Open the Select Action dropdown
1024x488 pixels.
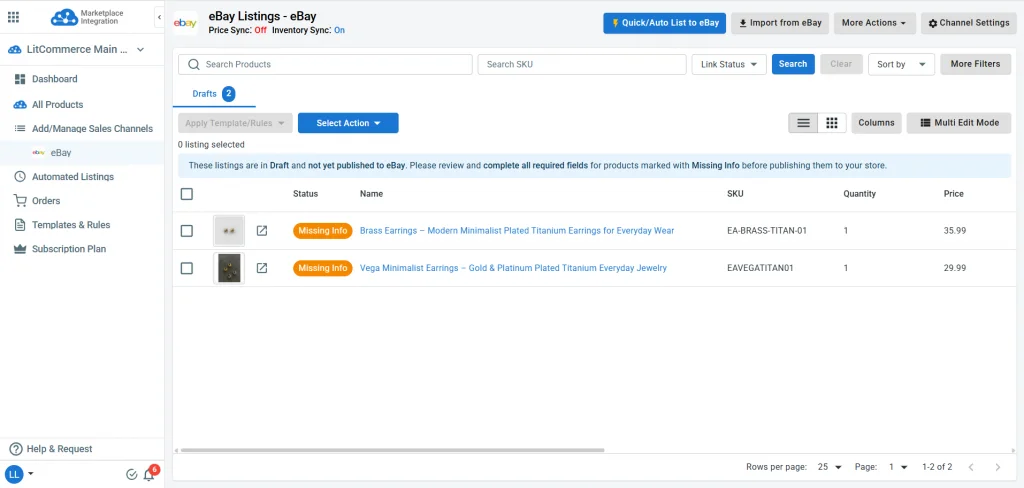point(348,123)
